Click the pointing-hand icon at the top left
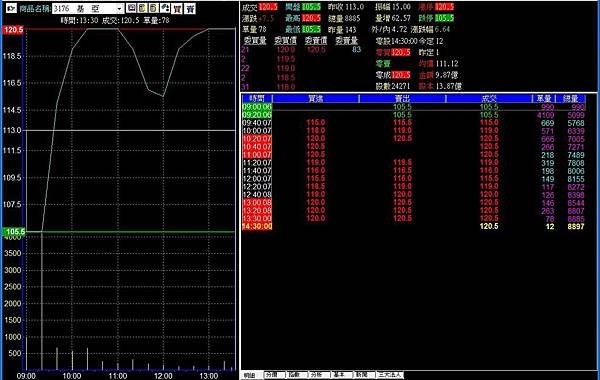600x380 pixels. (11, 8)
